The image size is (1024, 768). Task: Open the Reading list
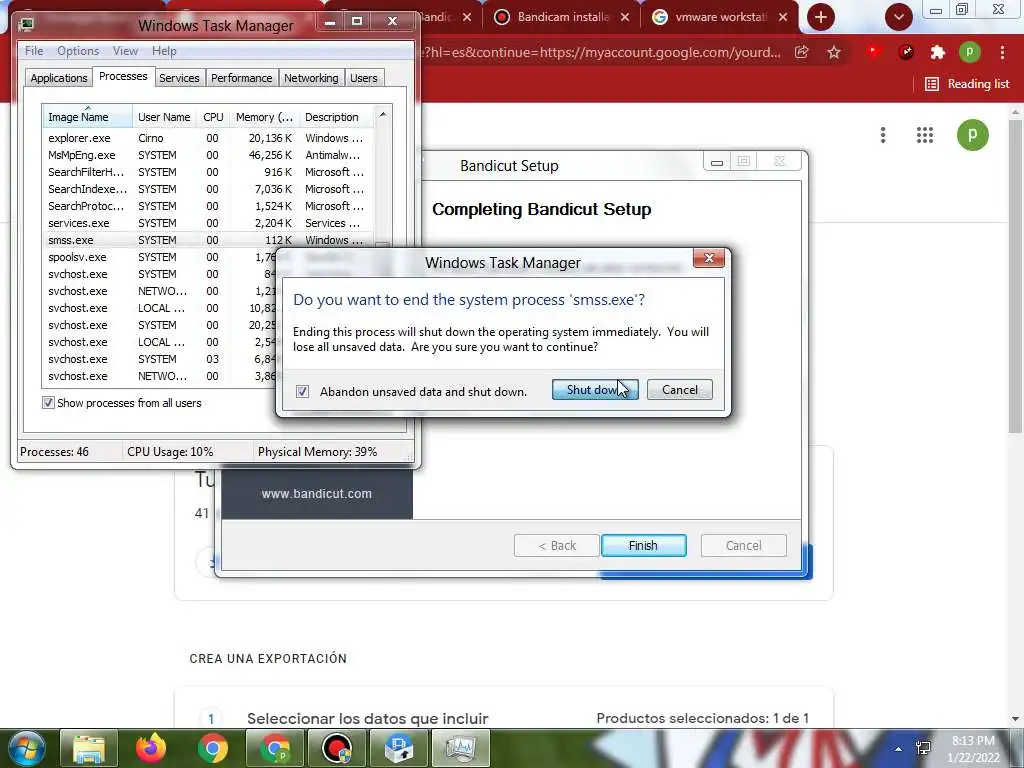967,84
